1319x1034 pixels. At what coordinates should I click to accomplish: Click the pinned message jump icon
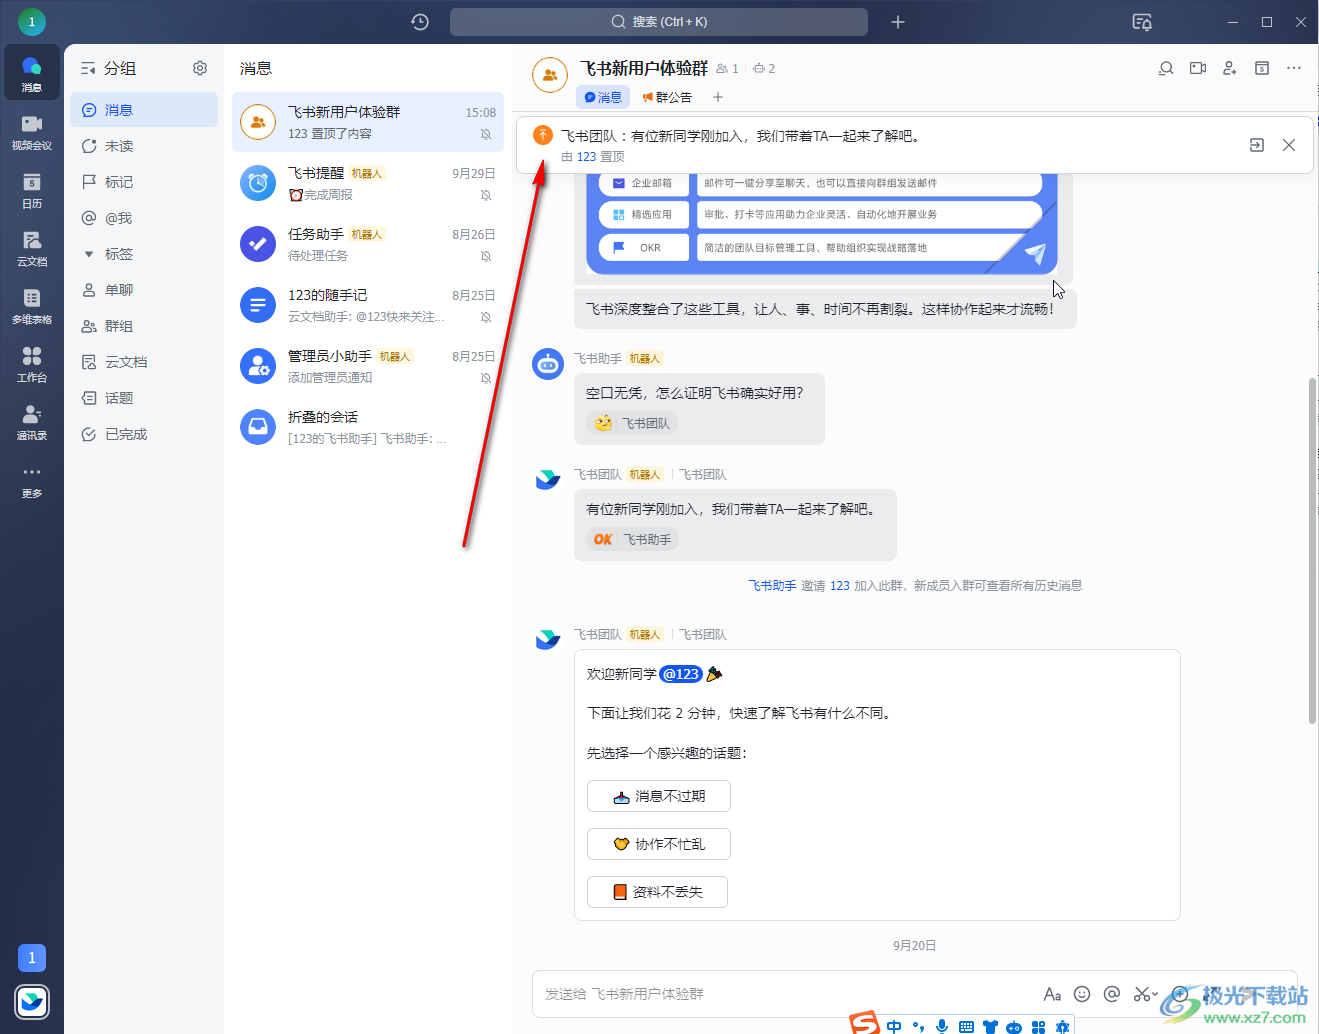pos(1257,145)
